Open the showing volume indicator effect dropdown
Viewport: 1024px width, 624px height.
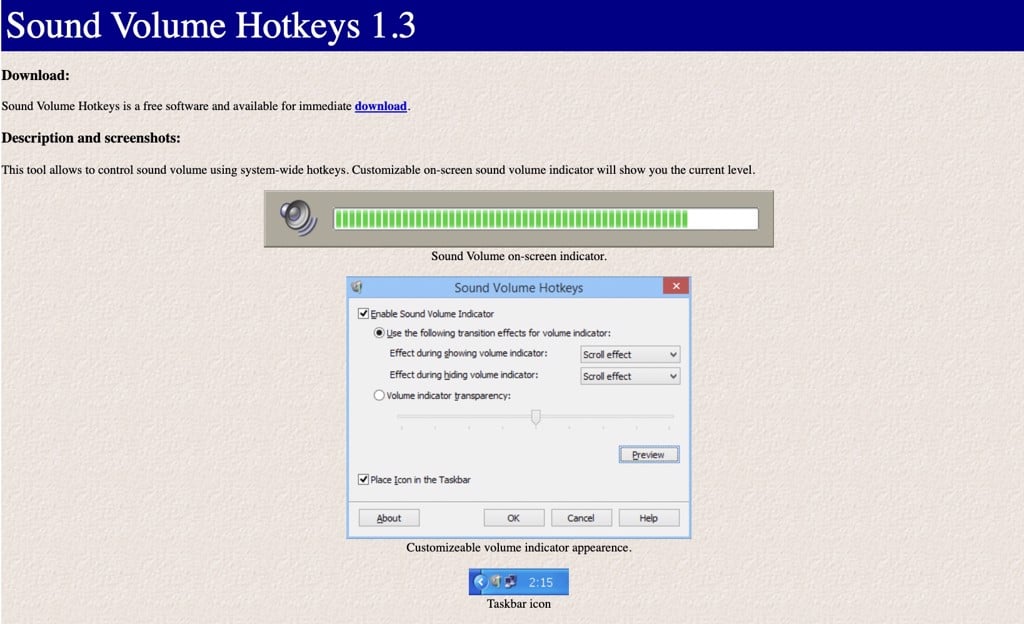630,354
